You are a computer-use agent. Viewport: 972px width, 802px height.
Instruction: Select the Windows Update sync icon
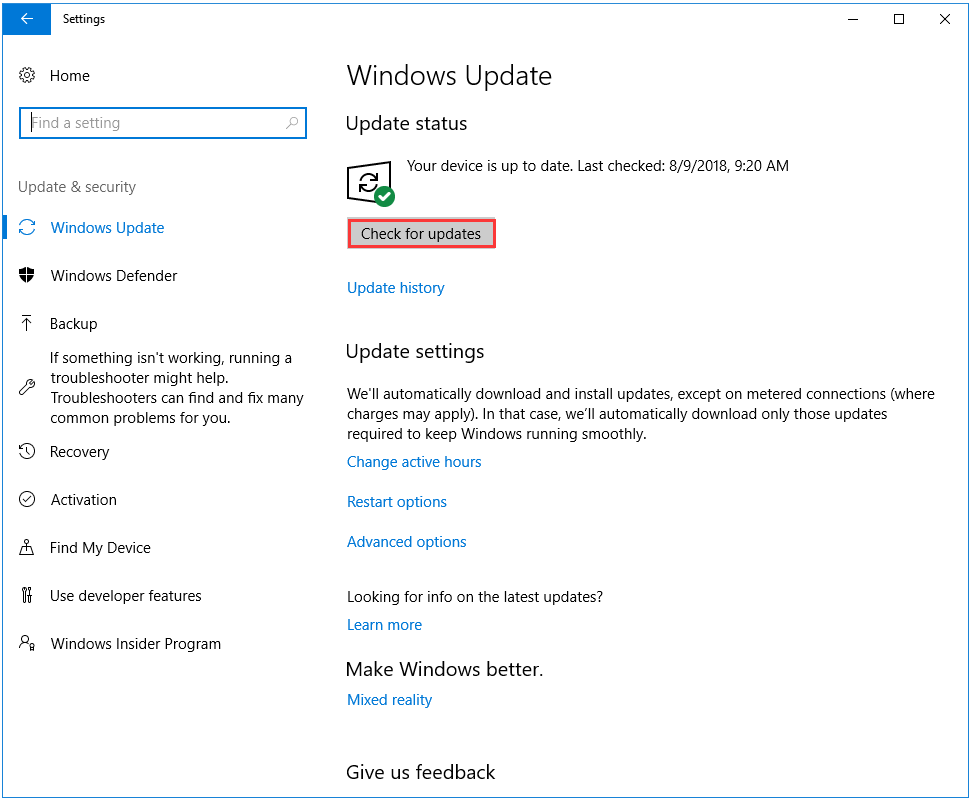tap(29, 227)
